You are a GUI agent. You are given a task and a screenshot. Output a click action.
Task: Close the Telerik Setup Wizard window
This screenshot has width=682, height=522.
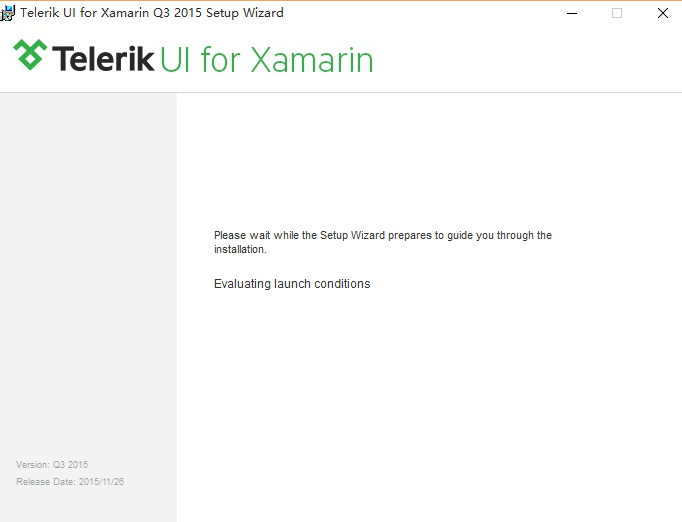point(662,13)
